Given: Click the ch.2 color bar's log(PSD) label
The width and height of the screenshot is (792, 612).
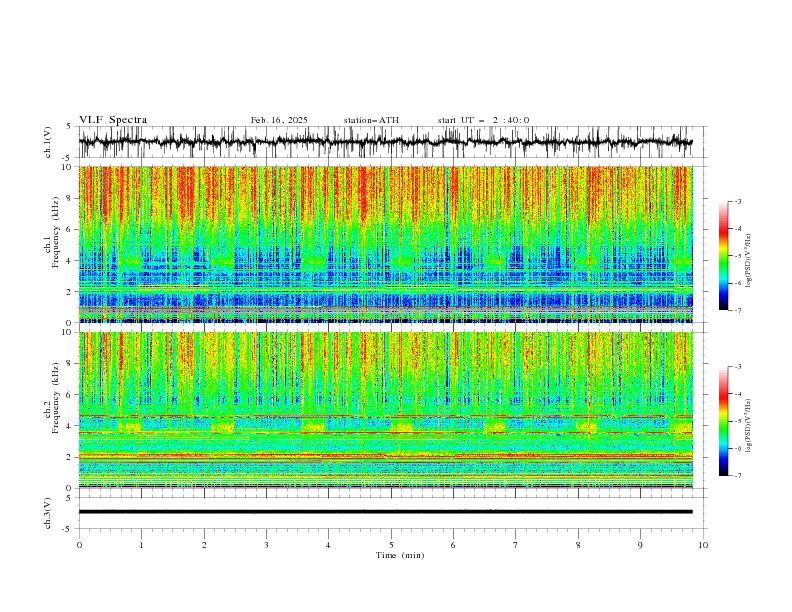Looking at the screenshot, I should click(x=748, y=425).
